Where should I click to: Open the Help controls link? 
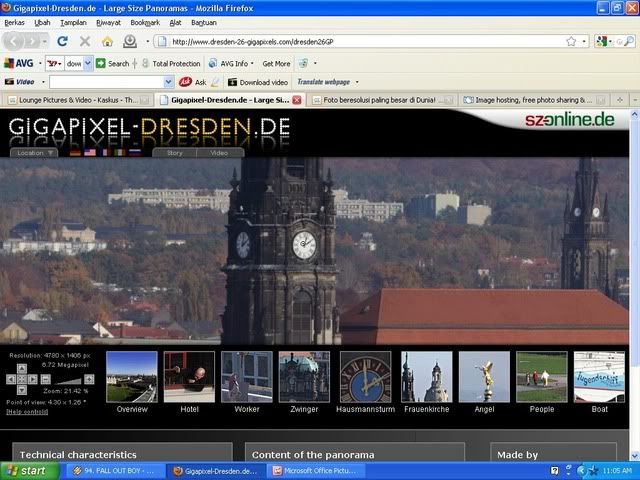click(x=27, y=412)
